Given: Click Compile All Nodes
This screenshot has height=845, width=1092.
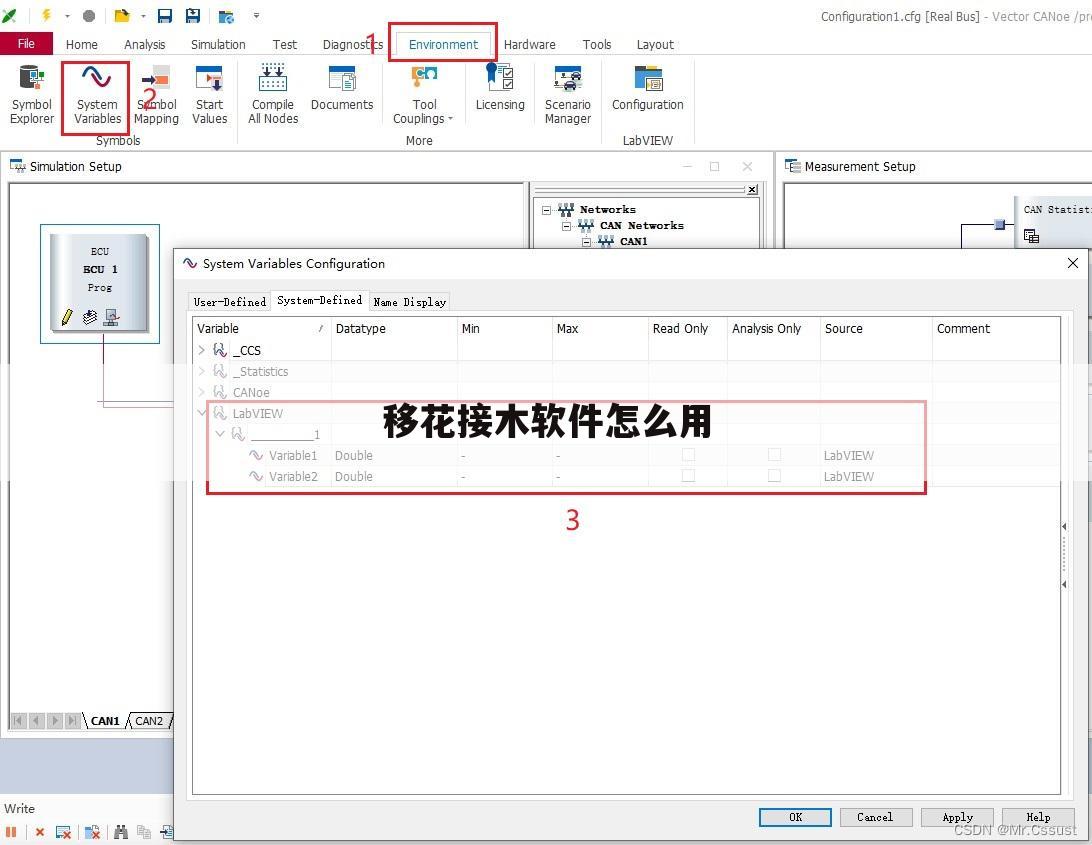Looking at the screenshot, I should [x=273, y=95].
